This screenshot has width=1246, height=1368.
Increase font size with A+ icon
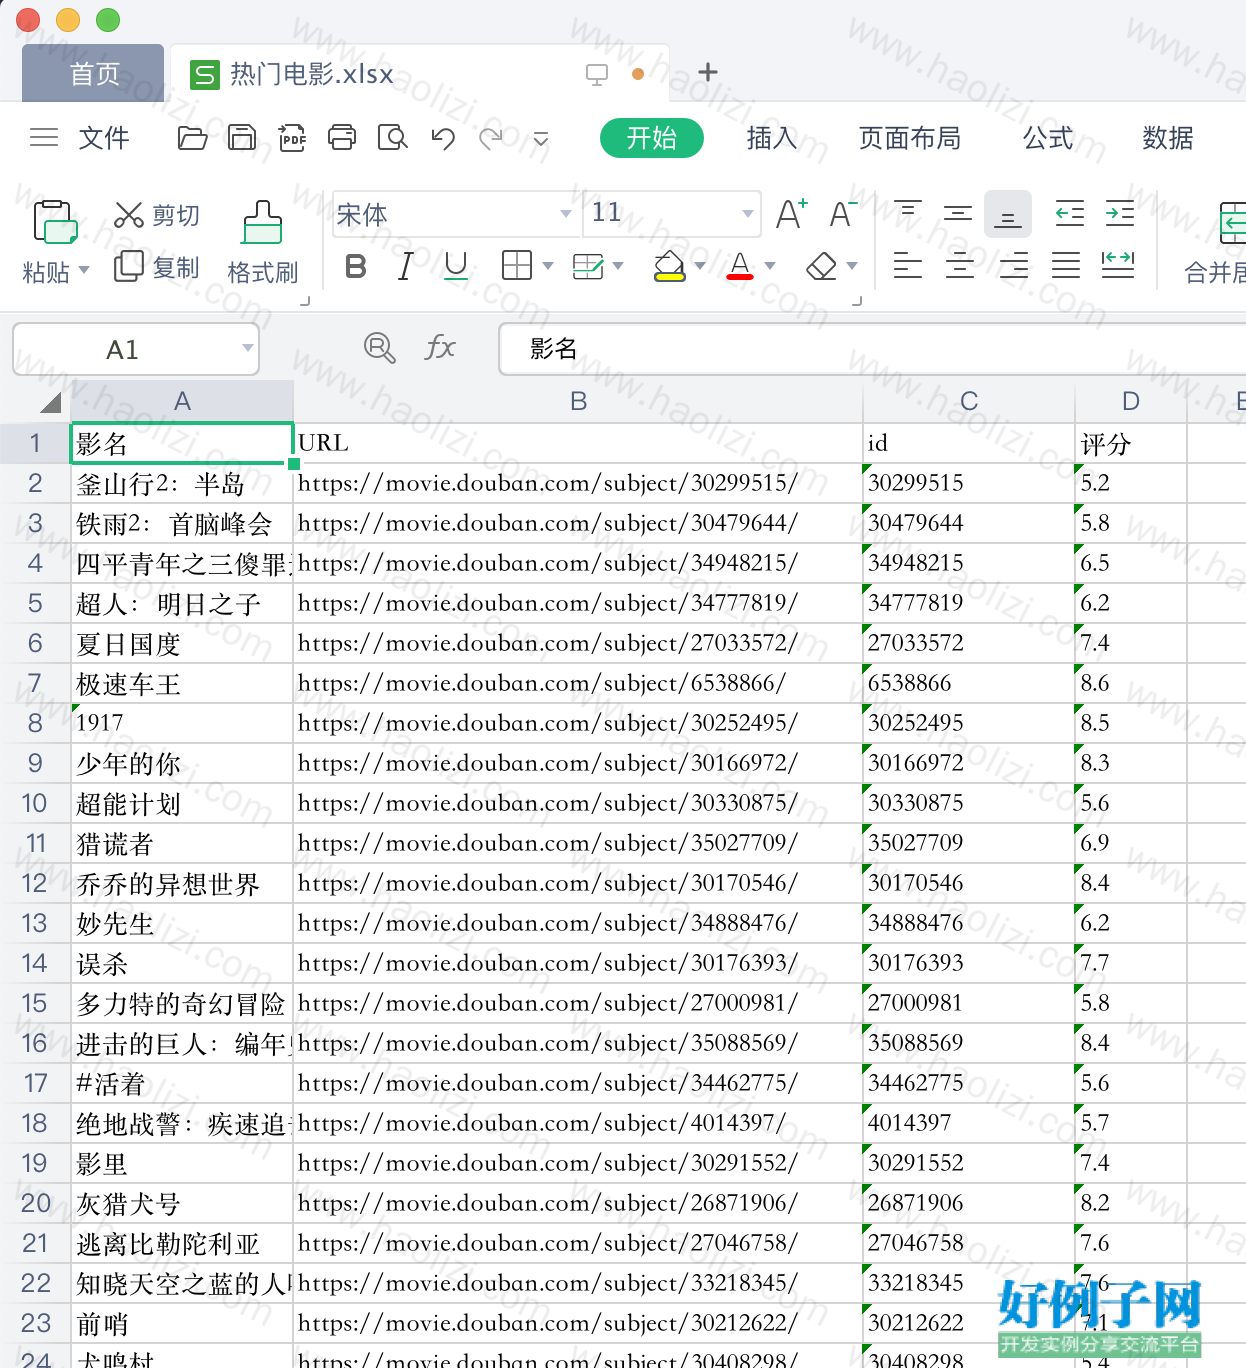[791, 213]
